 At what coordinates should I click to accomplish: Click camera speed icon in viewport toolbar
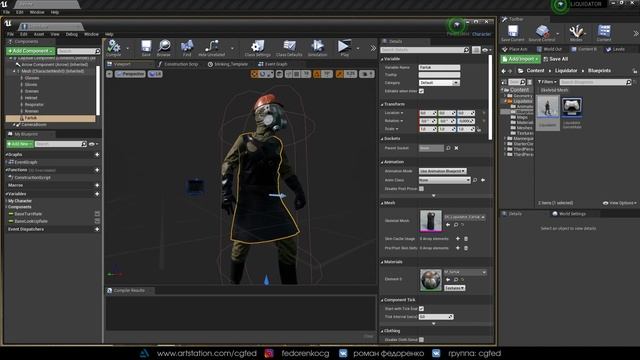coord(366,74)
